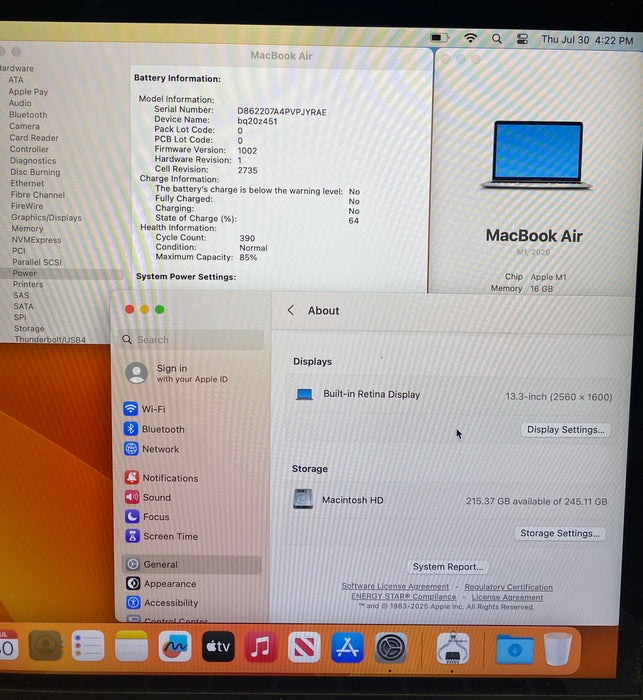This screenshot has height=700, width=643.
Task: Open Software License Agreement link
Action: 395,586
